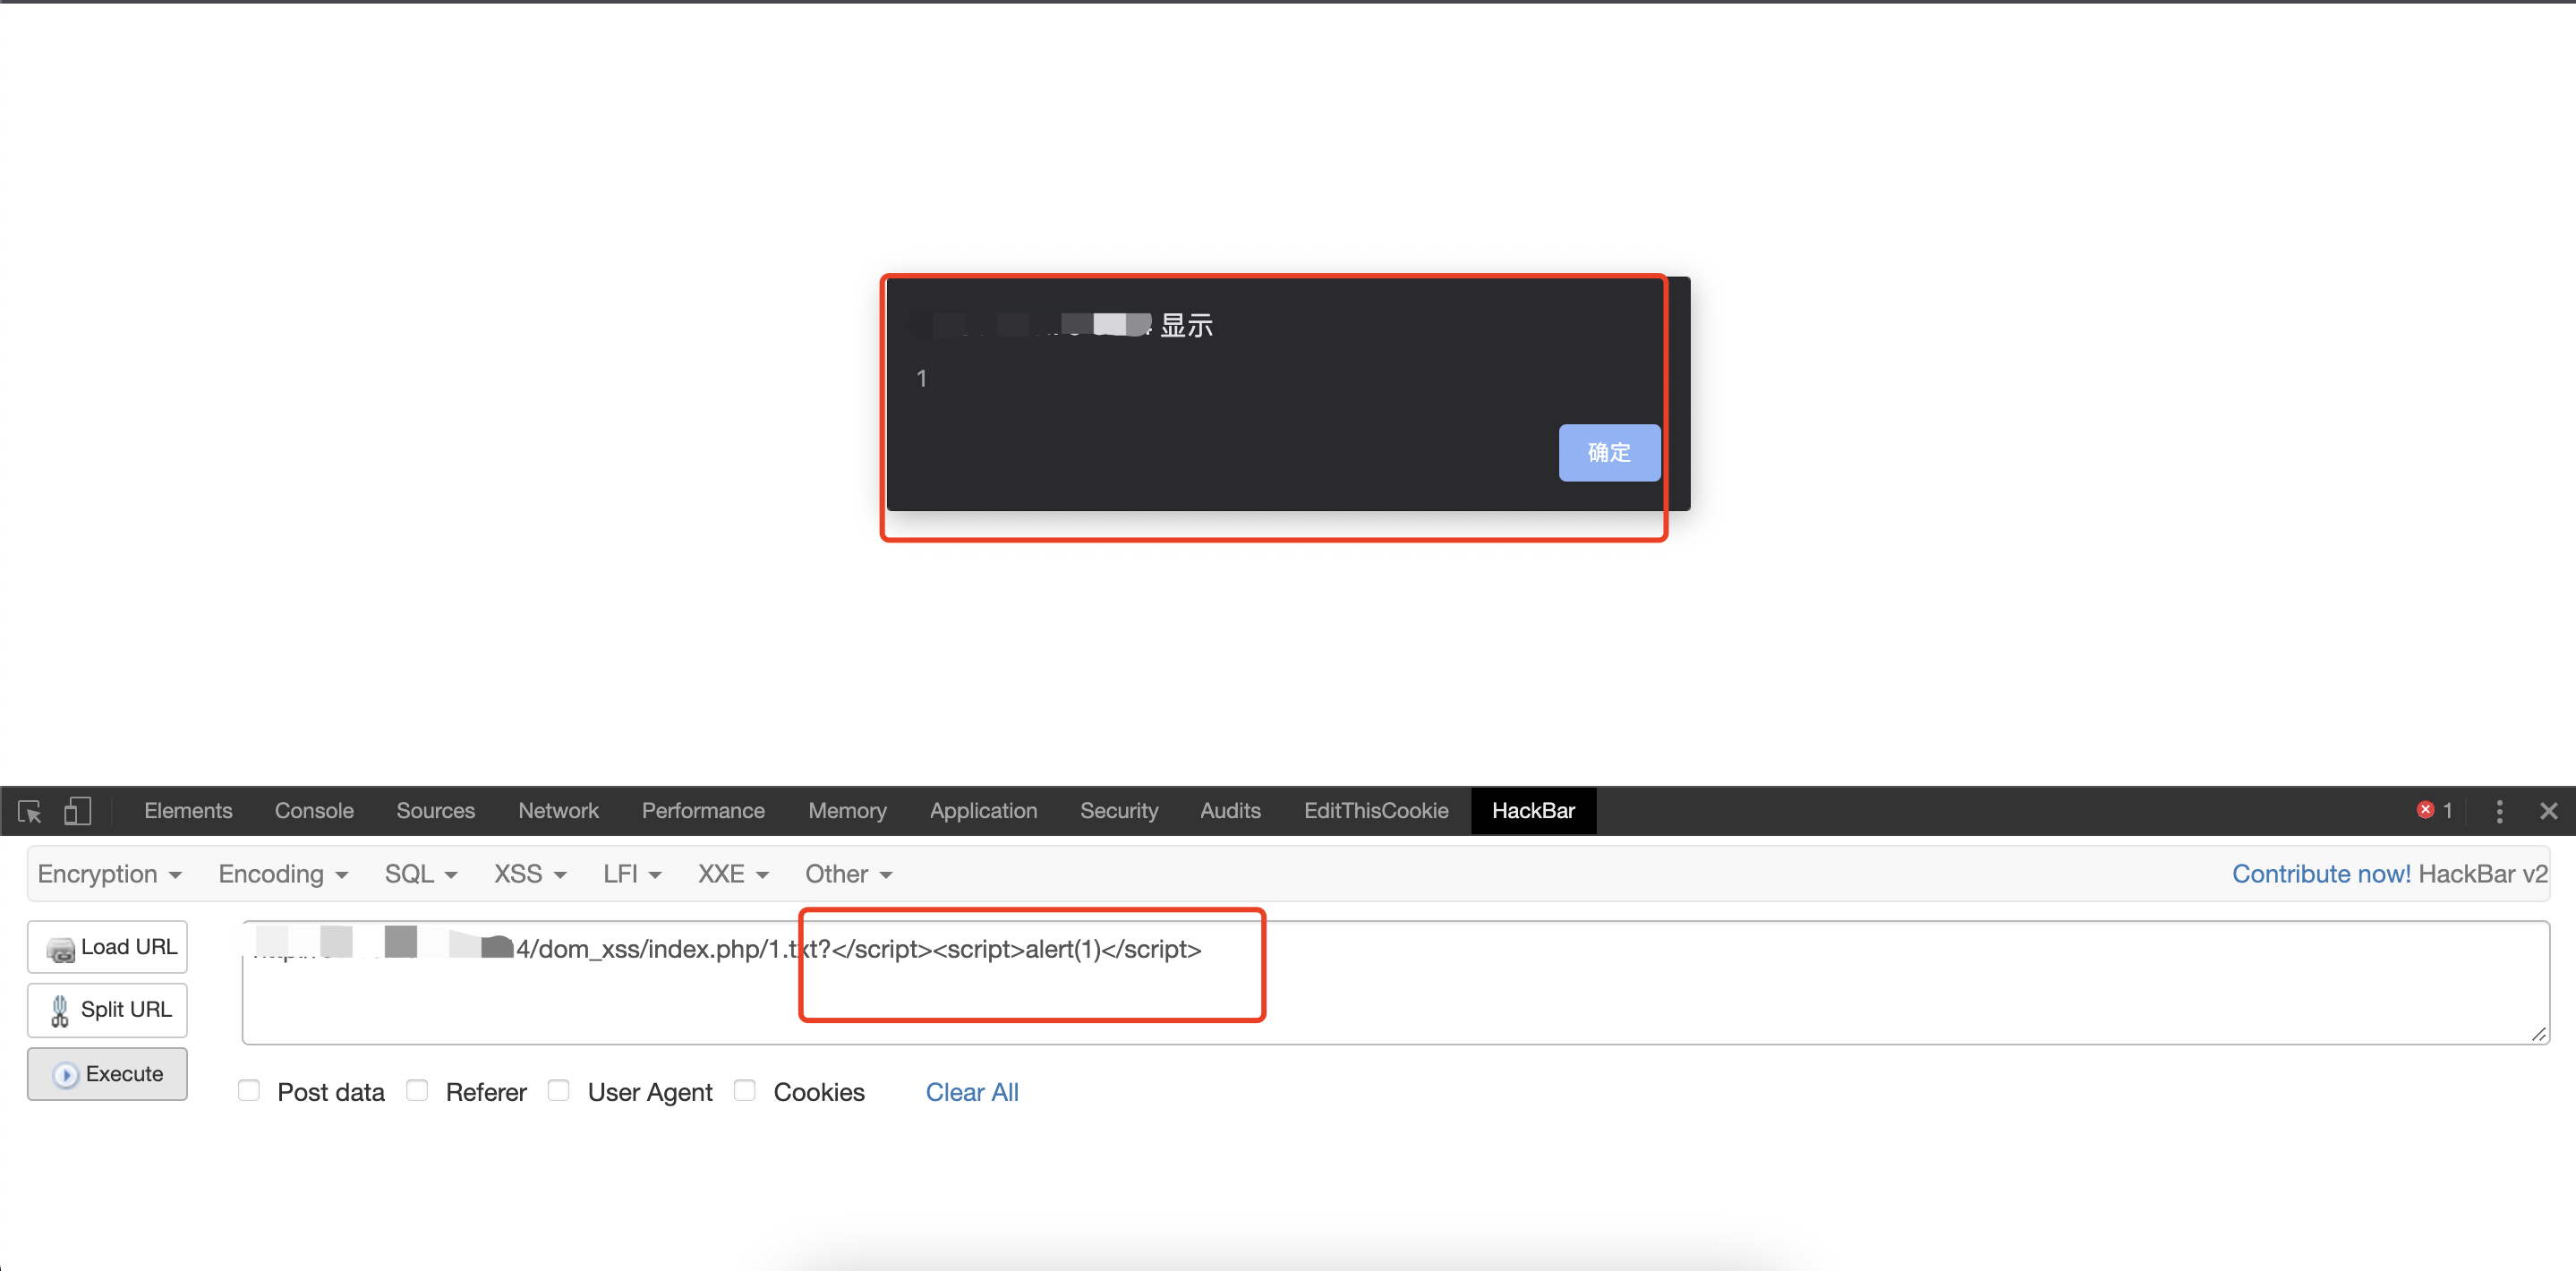Close the DevTools panel
Viewport: 2576px width, 1271px height.
point(2548,811)
